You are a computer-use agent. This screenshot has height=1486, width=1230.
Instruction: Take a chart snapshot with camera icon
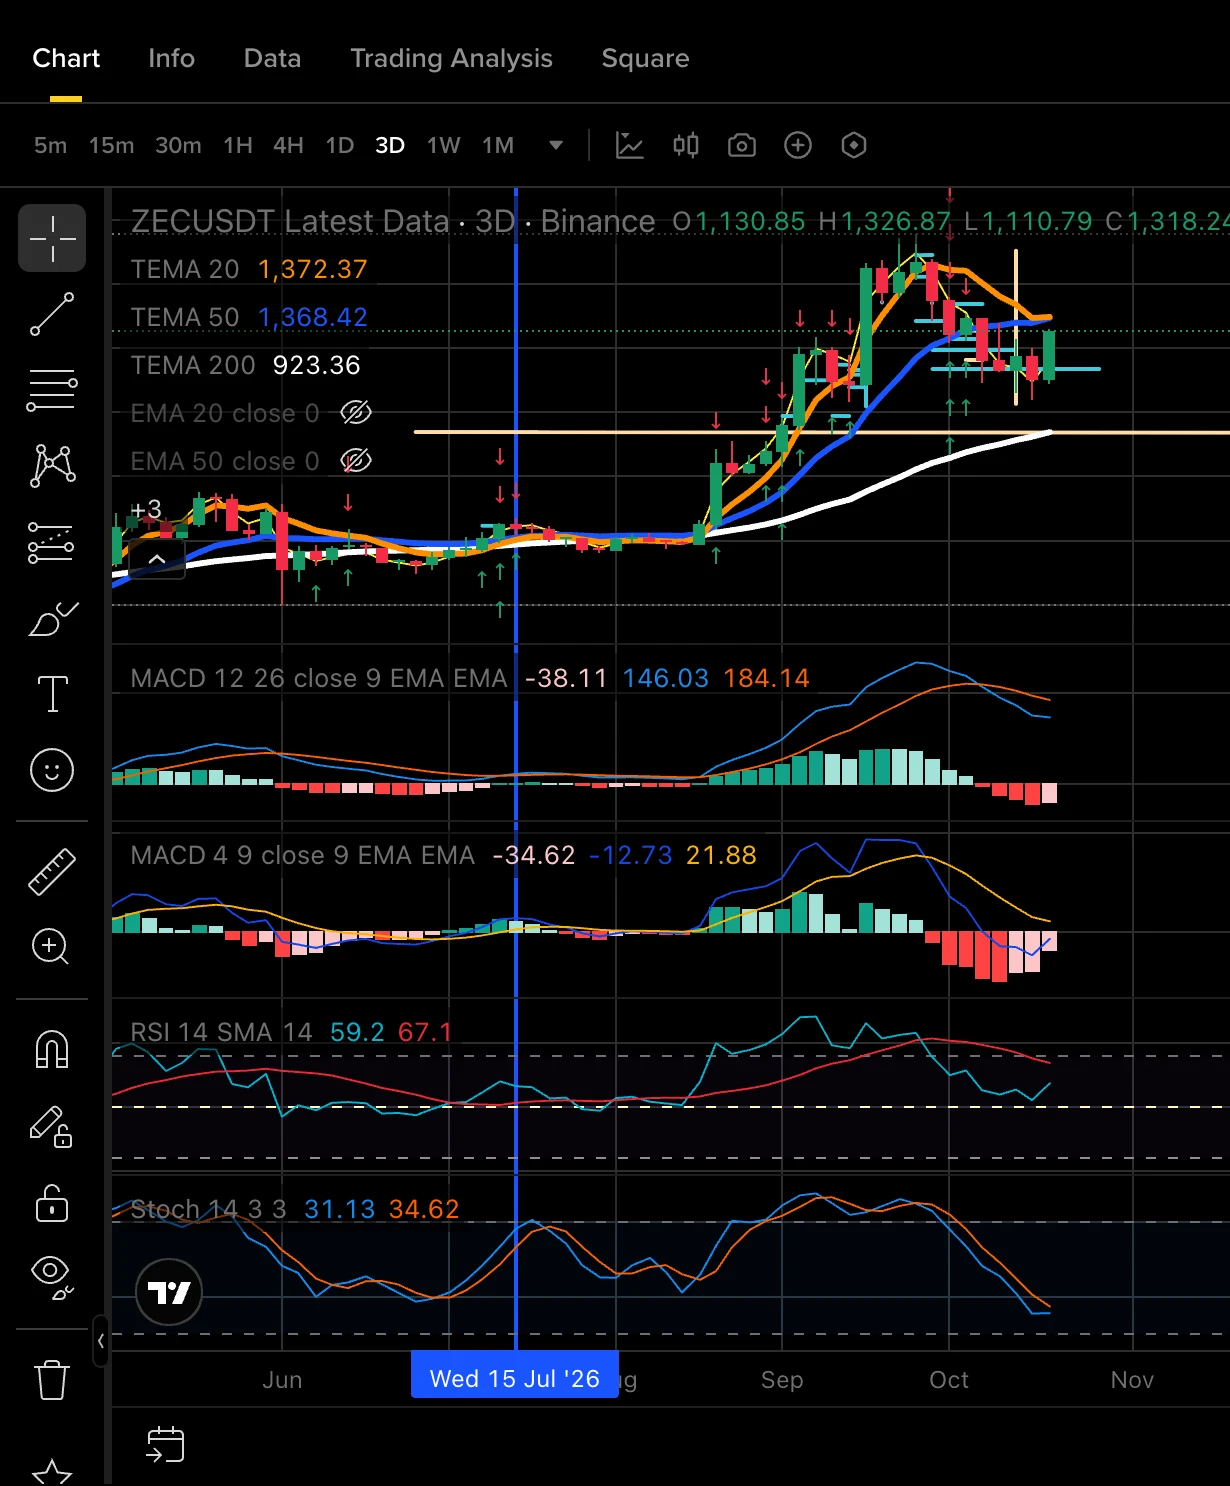(742, 146)
